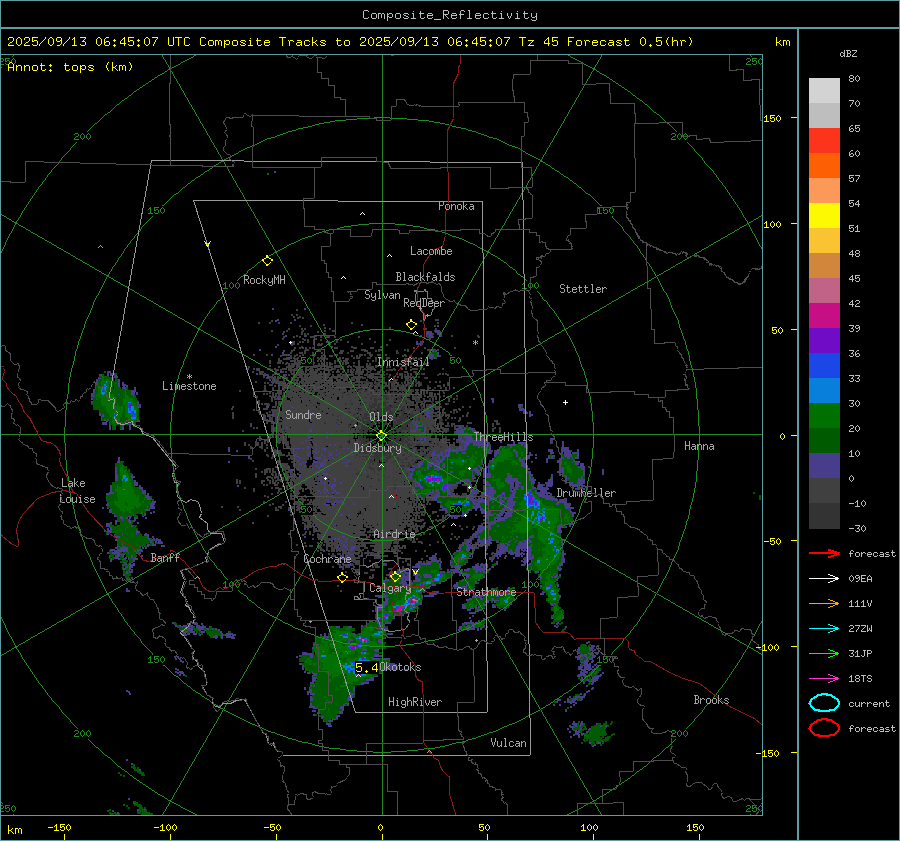Select the yellow diamond marker above Calgary
900x841 pixels.
[x=395, y=576]
